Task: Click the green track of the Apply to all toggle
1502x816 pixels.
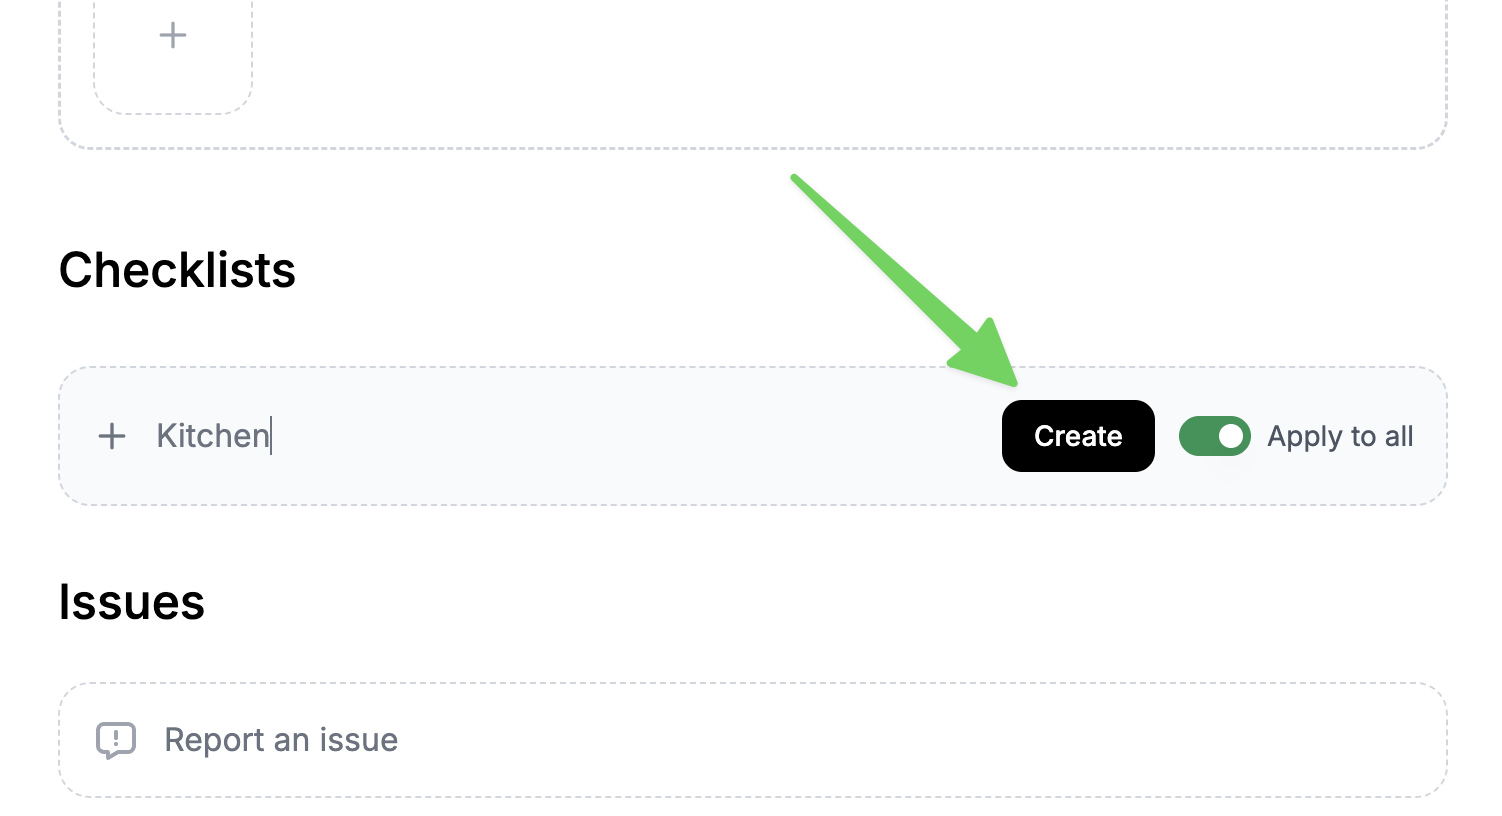Action: coord(1198,436)
